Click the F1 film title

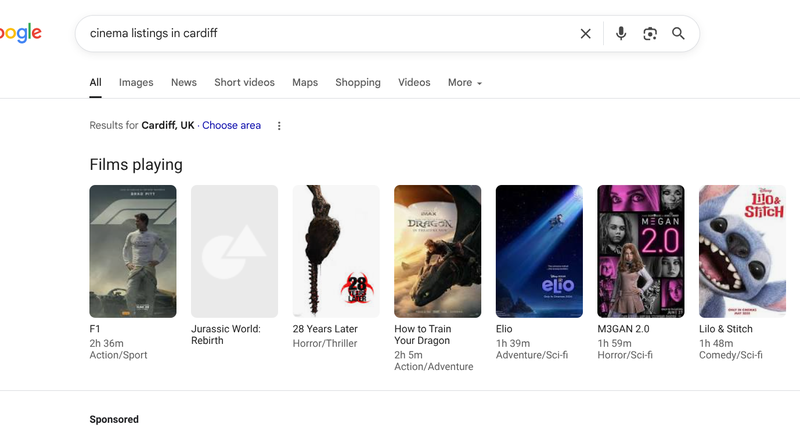(95, 329)
